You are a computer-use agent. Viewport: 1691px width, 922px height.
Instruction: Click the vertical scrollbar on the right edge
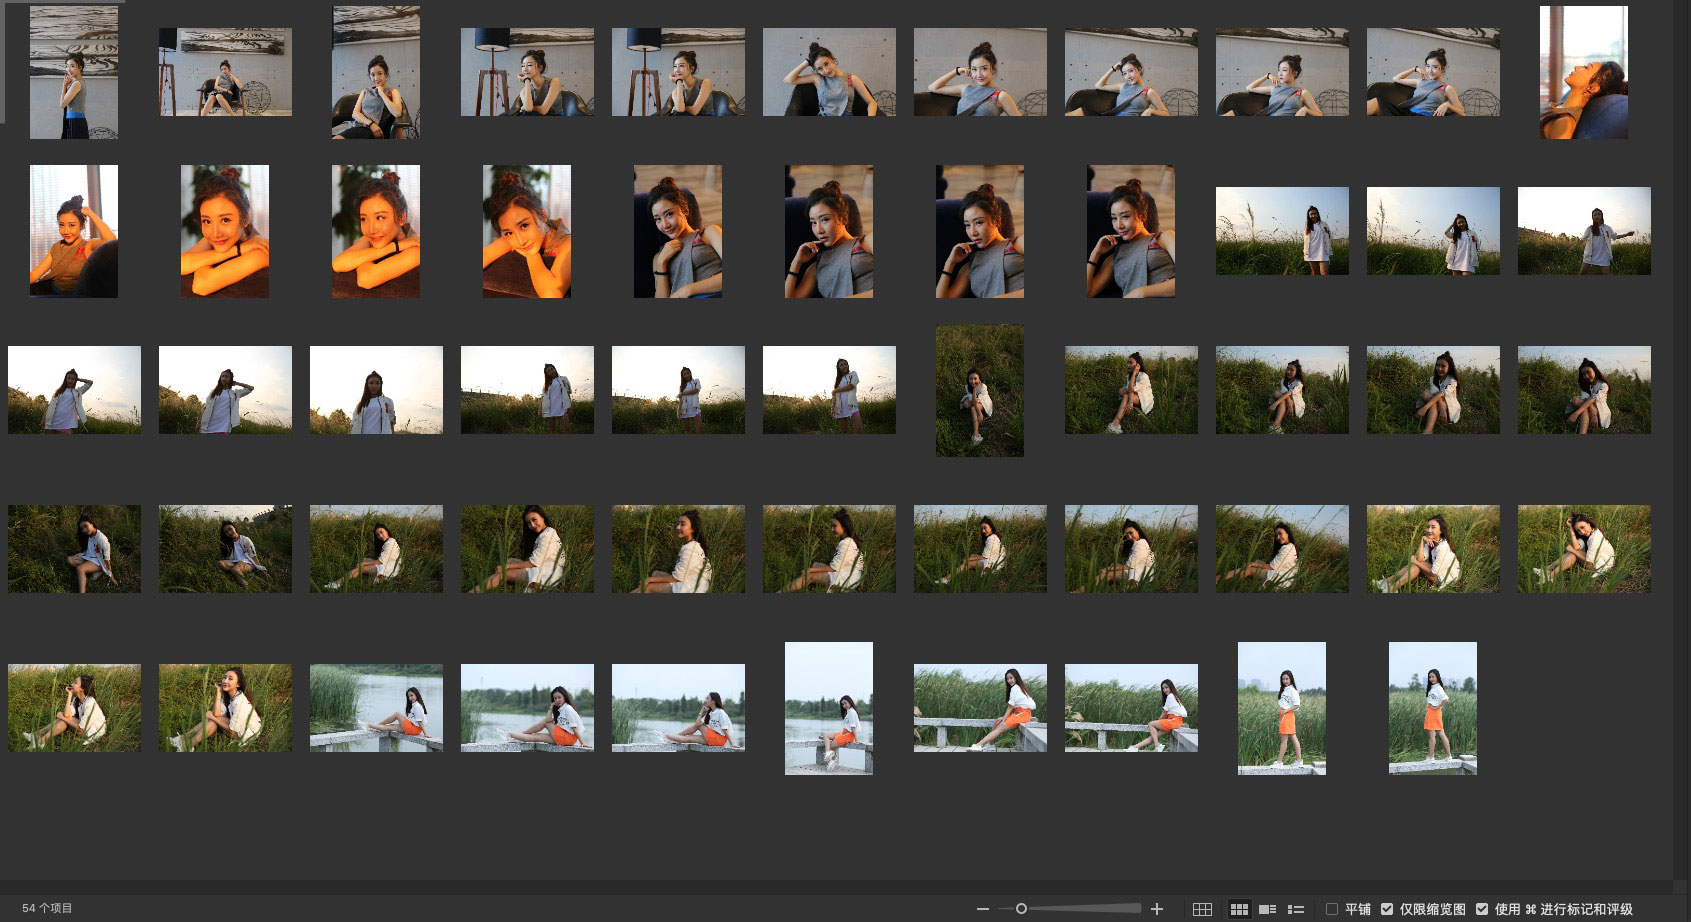(x=1681, y=440)
